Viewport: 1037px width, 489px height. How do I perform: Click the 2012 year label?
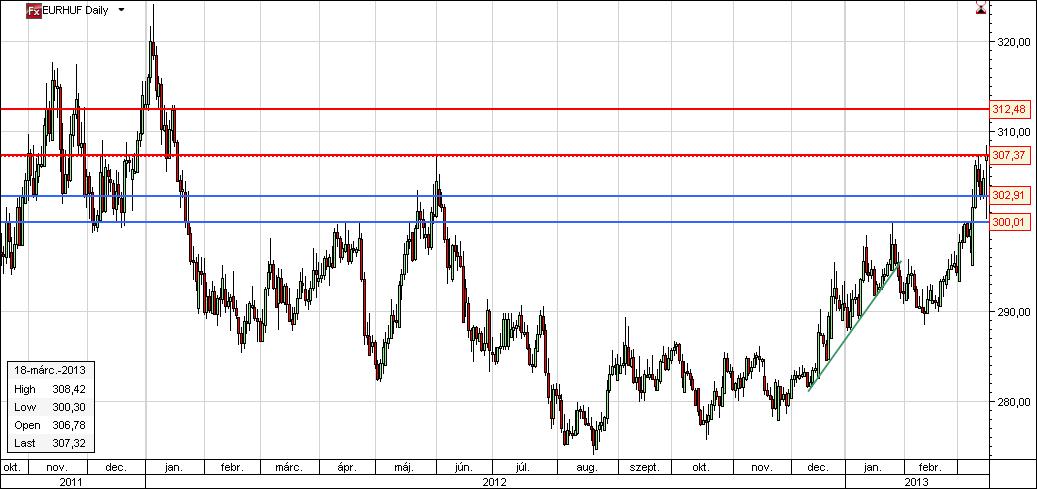tap(495, 481)
